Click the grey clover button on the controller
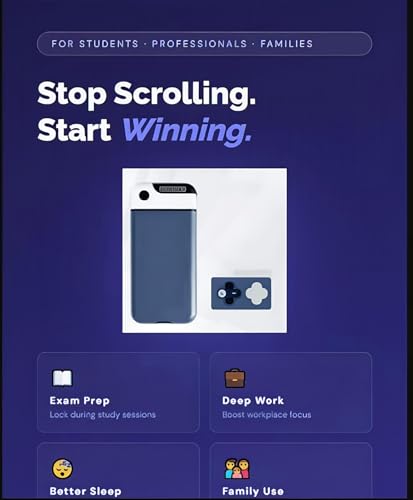 (257, 293)
